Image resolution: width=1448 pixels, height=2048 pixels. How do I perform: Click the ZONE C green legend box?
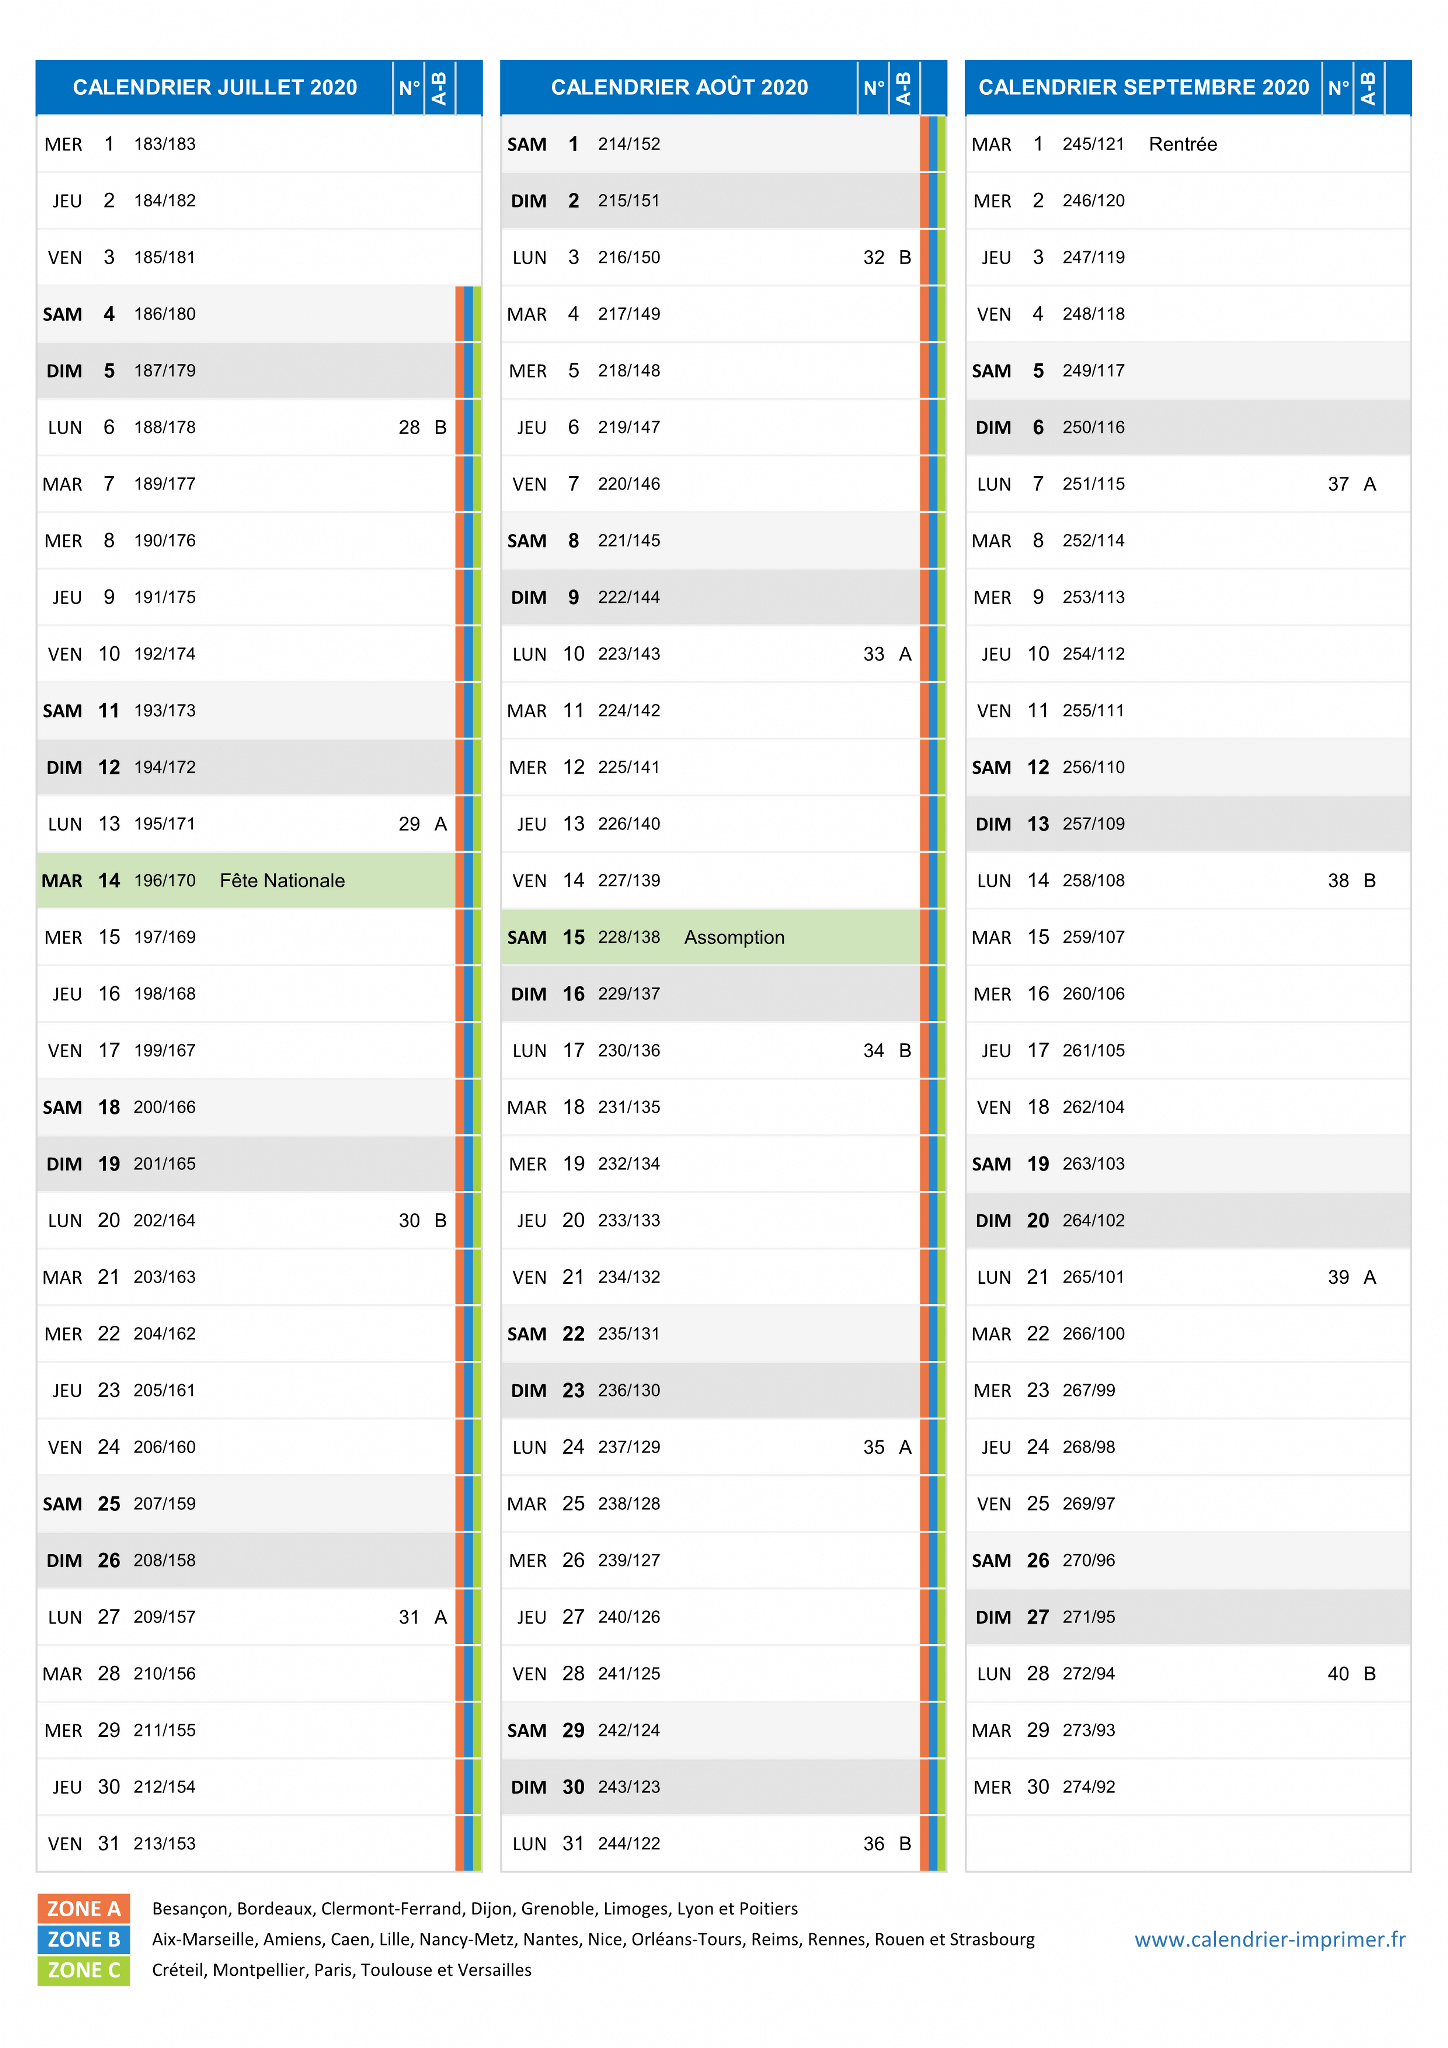pos(84,1970)
